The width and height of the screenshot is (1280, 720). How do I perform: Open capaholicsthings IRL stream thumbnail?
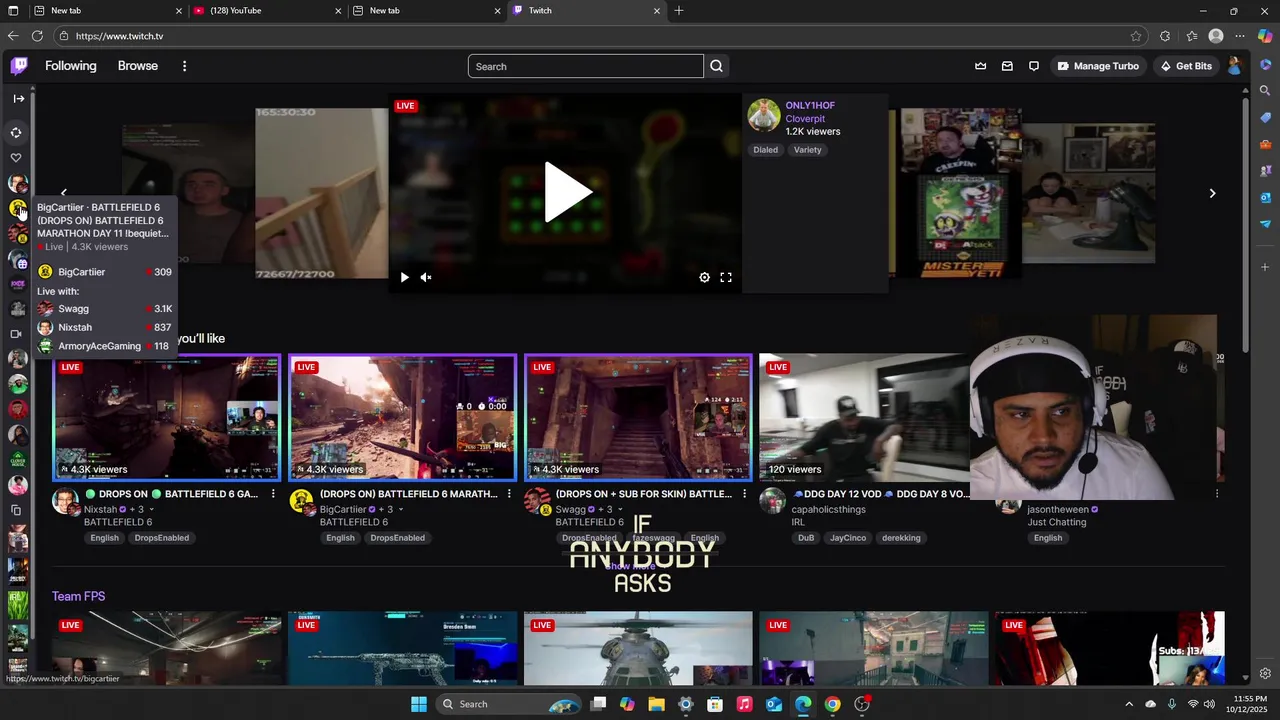coord(864,417)
